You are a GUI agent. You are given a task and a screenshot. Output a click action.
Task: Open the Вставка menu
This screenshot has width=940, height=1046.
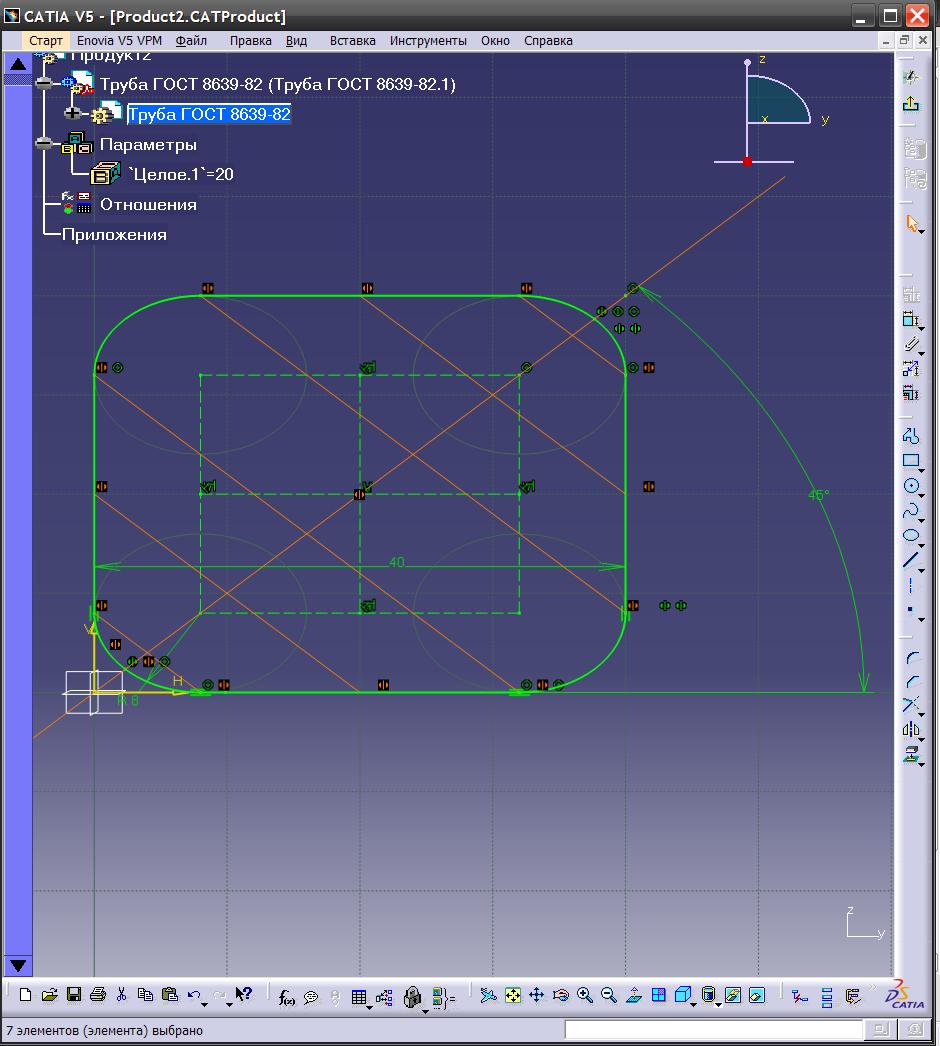pos(352,41)
